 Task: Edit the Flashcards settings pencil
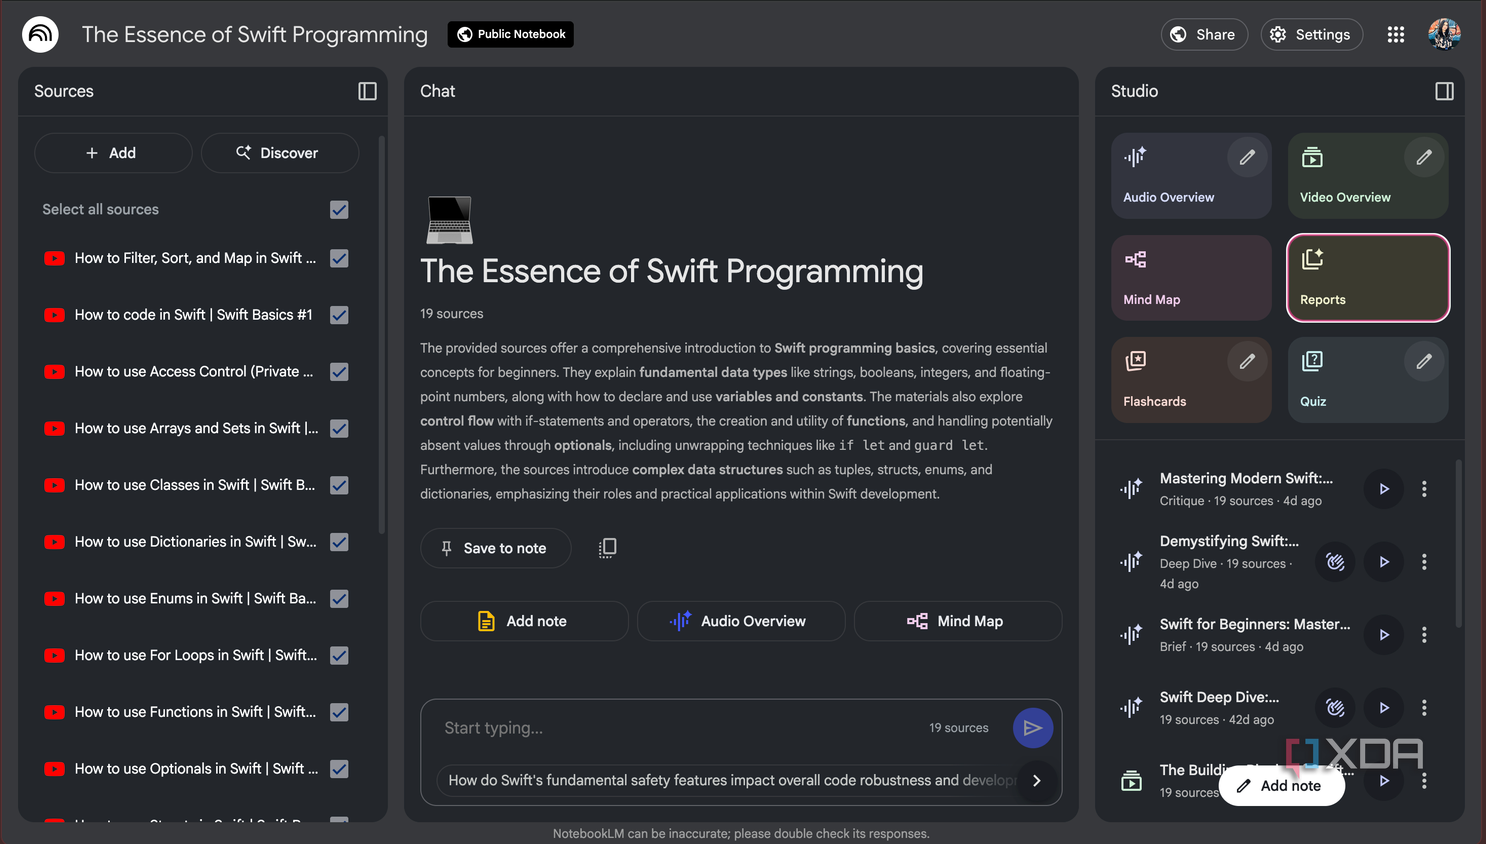click(1247, 361)
